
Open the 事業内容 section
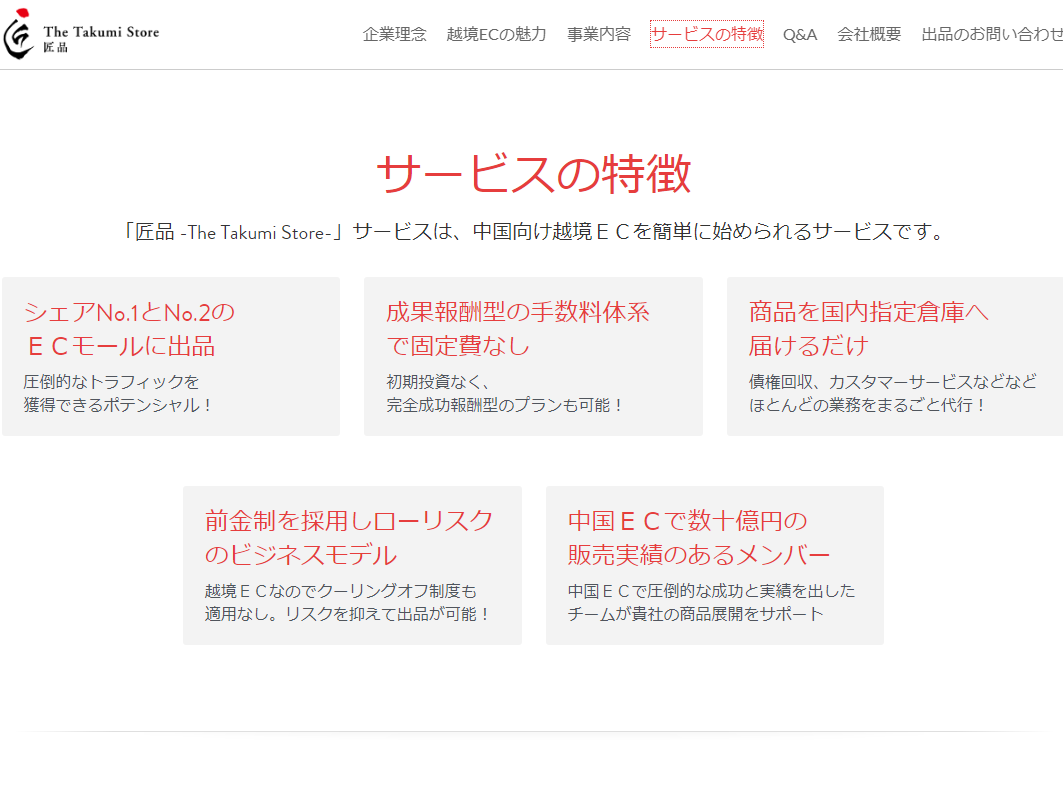597,33
